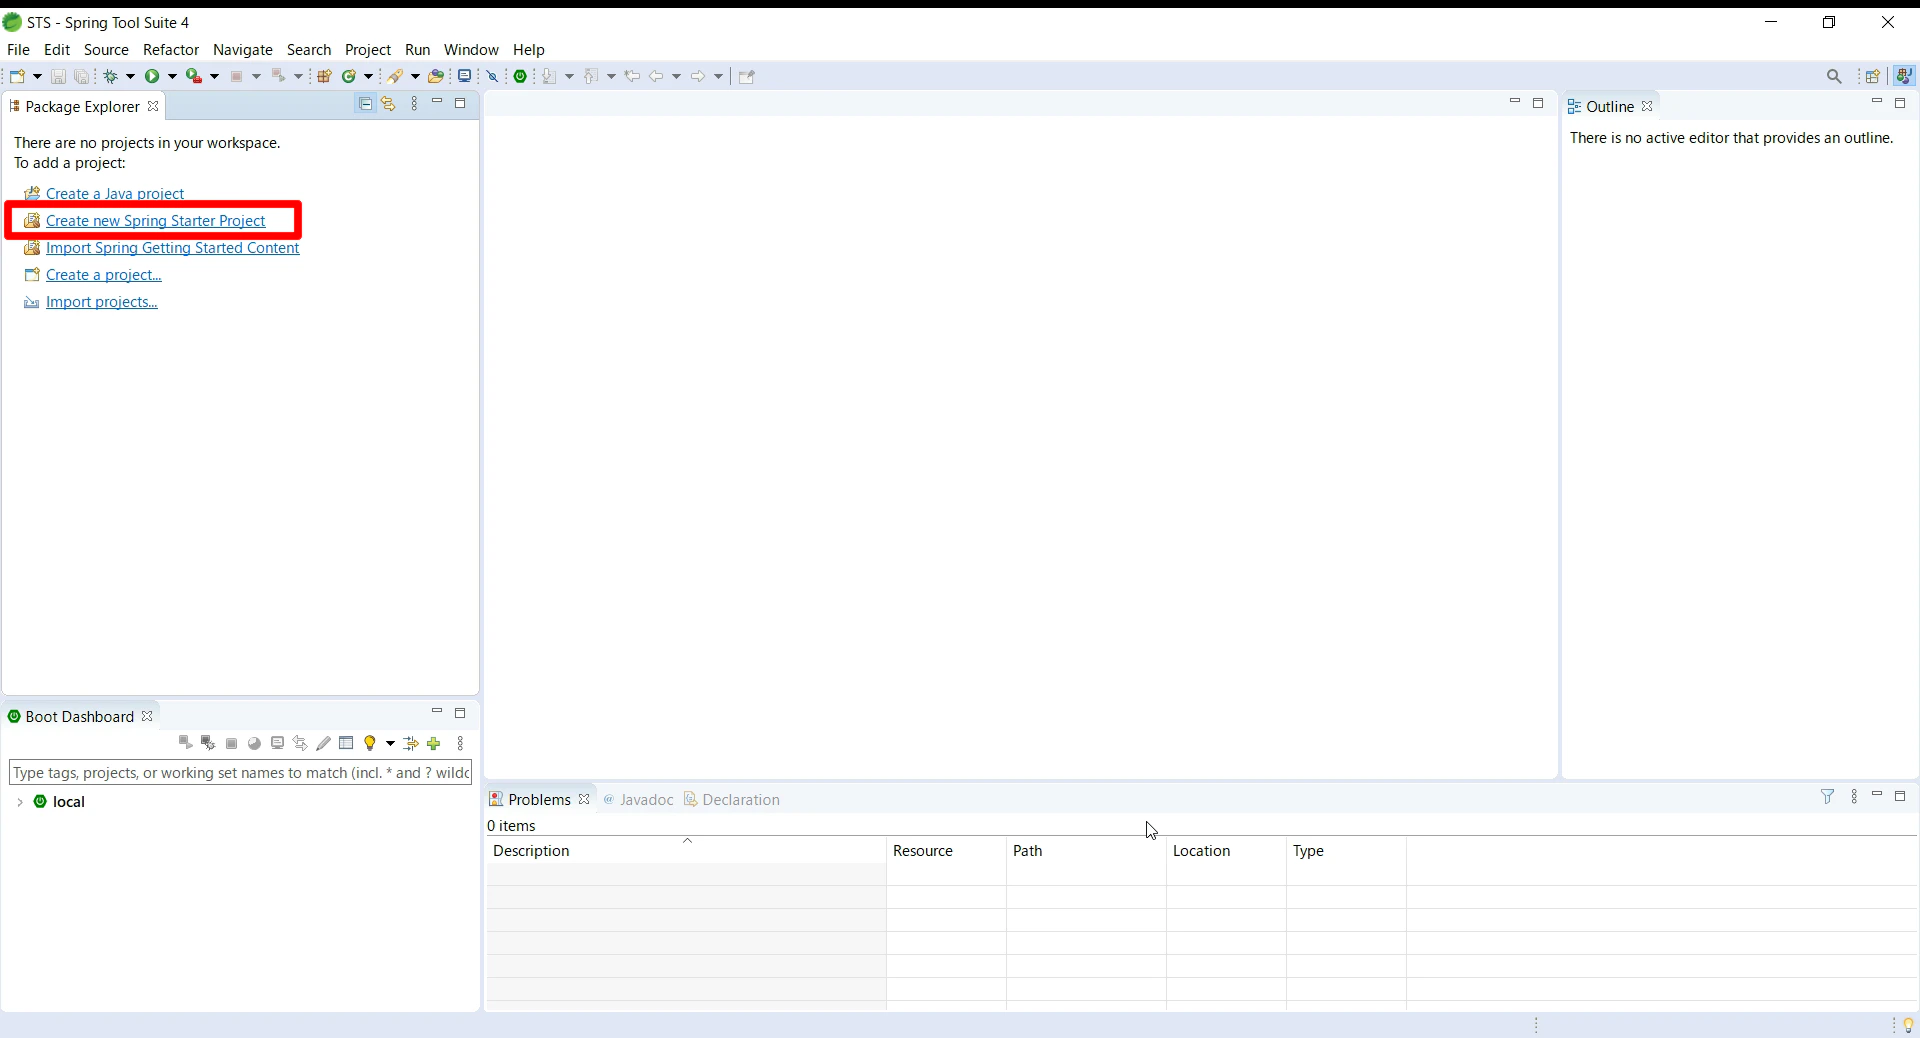Click the Problems view filter funnel icon
This screenshot has width=1920, height=1038.
point(1828,797)
